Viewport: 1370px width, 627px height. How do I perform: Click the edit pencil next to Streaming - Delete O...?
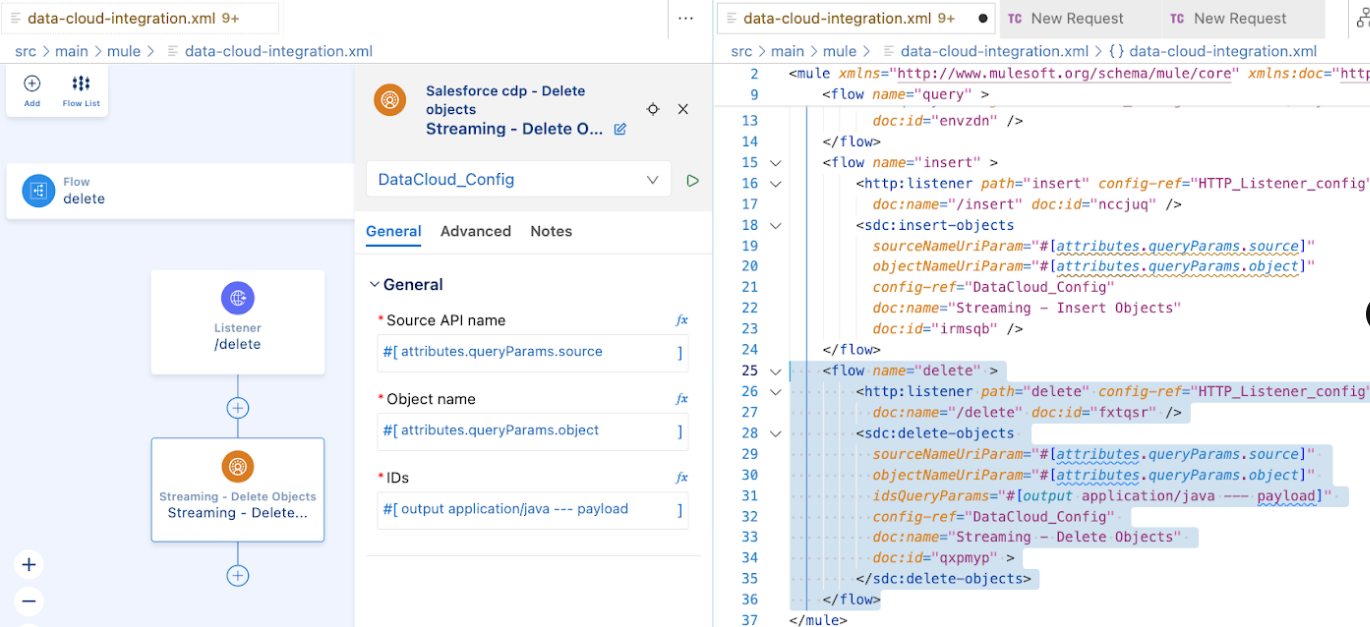click(619, 129)
